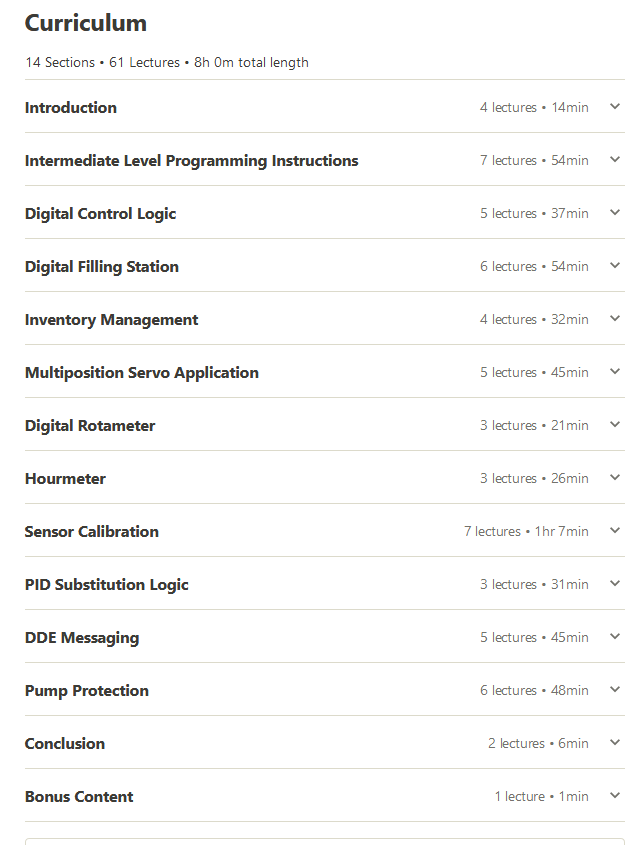Expand the Digital Rotameter chevron
Viewport: 639px width, 845px height.
coord(615,425)
